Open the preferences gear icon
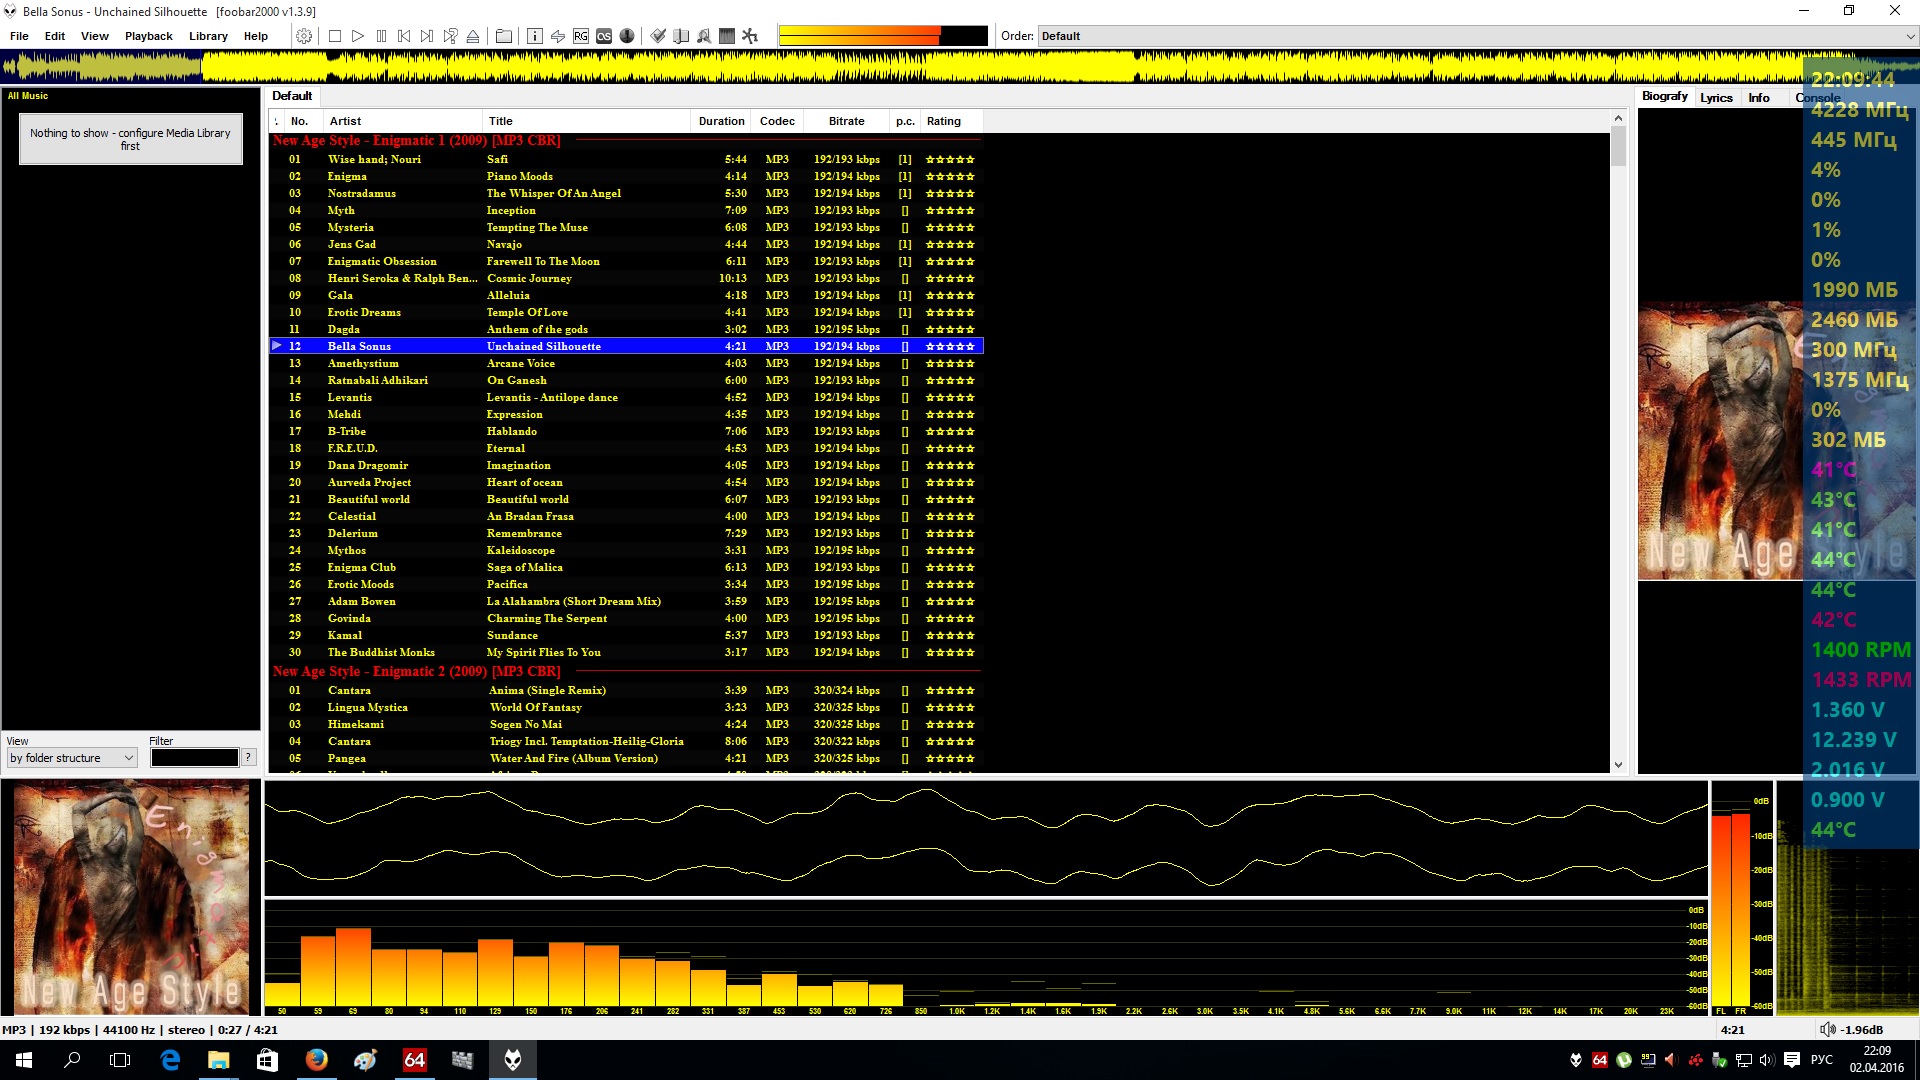Viewport: 1920px width, 1080px height. click(304, 36)
